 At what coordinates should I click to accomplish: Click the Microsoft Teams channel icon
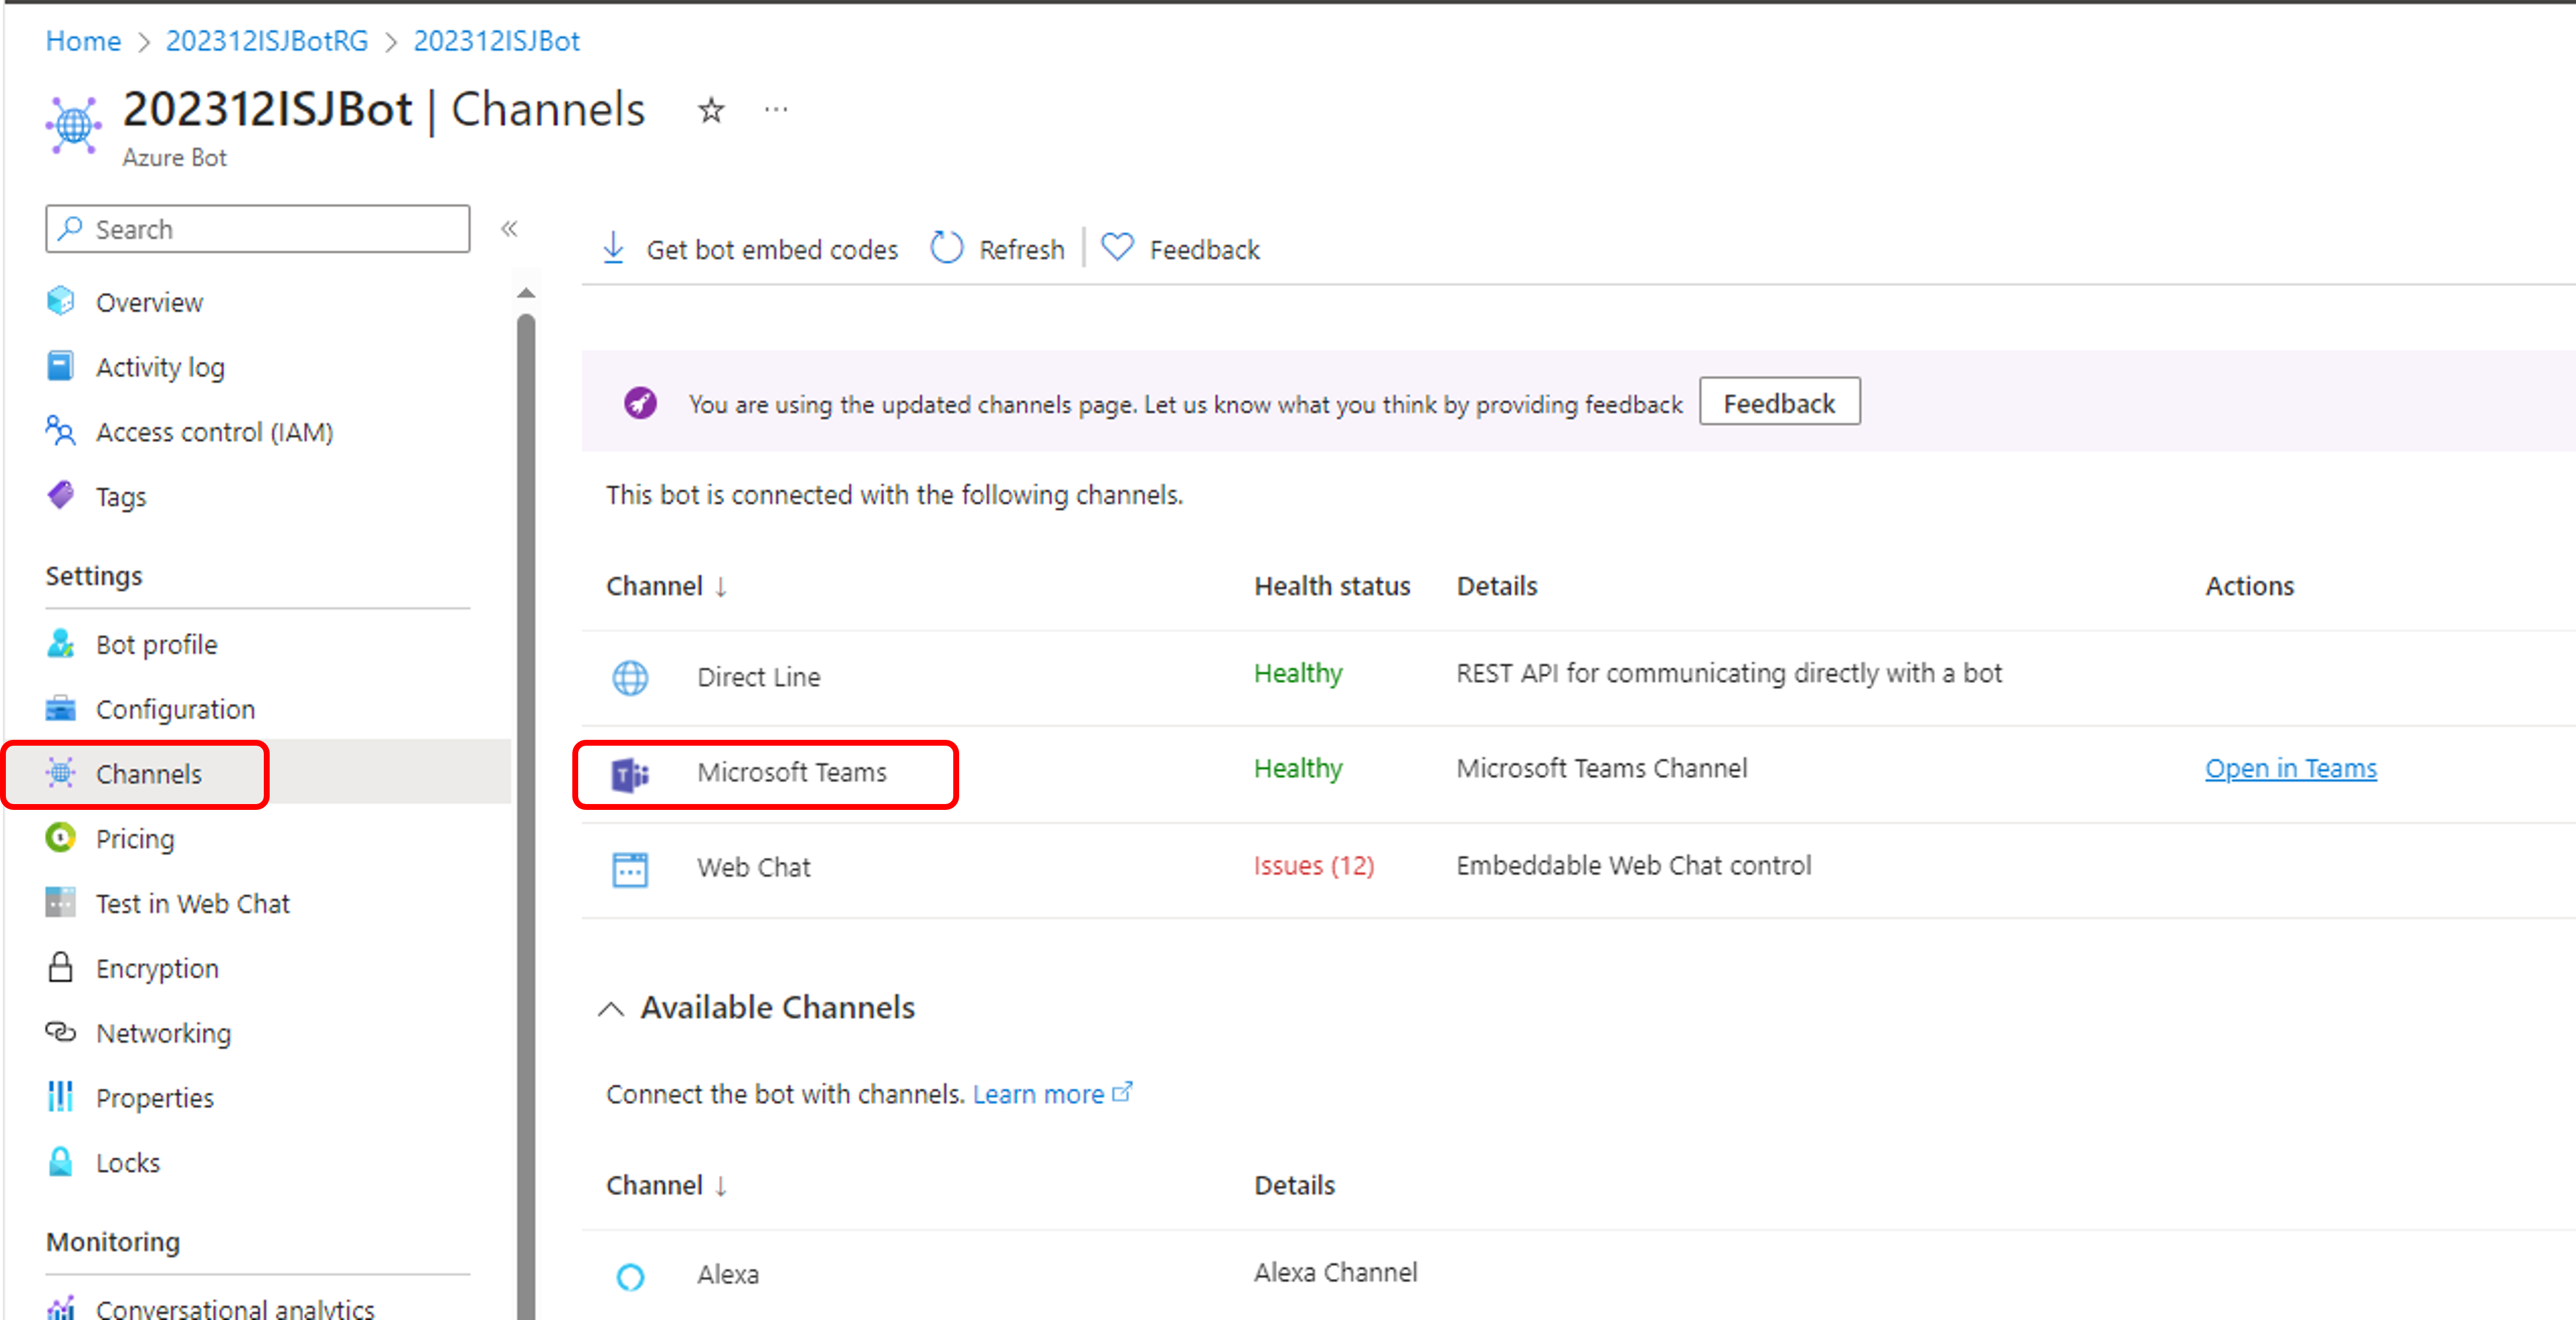coord(630,774)
